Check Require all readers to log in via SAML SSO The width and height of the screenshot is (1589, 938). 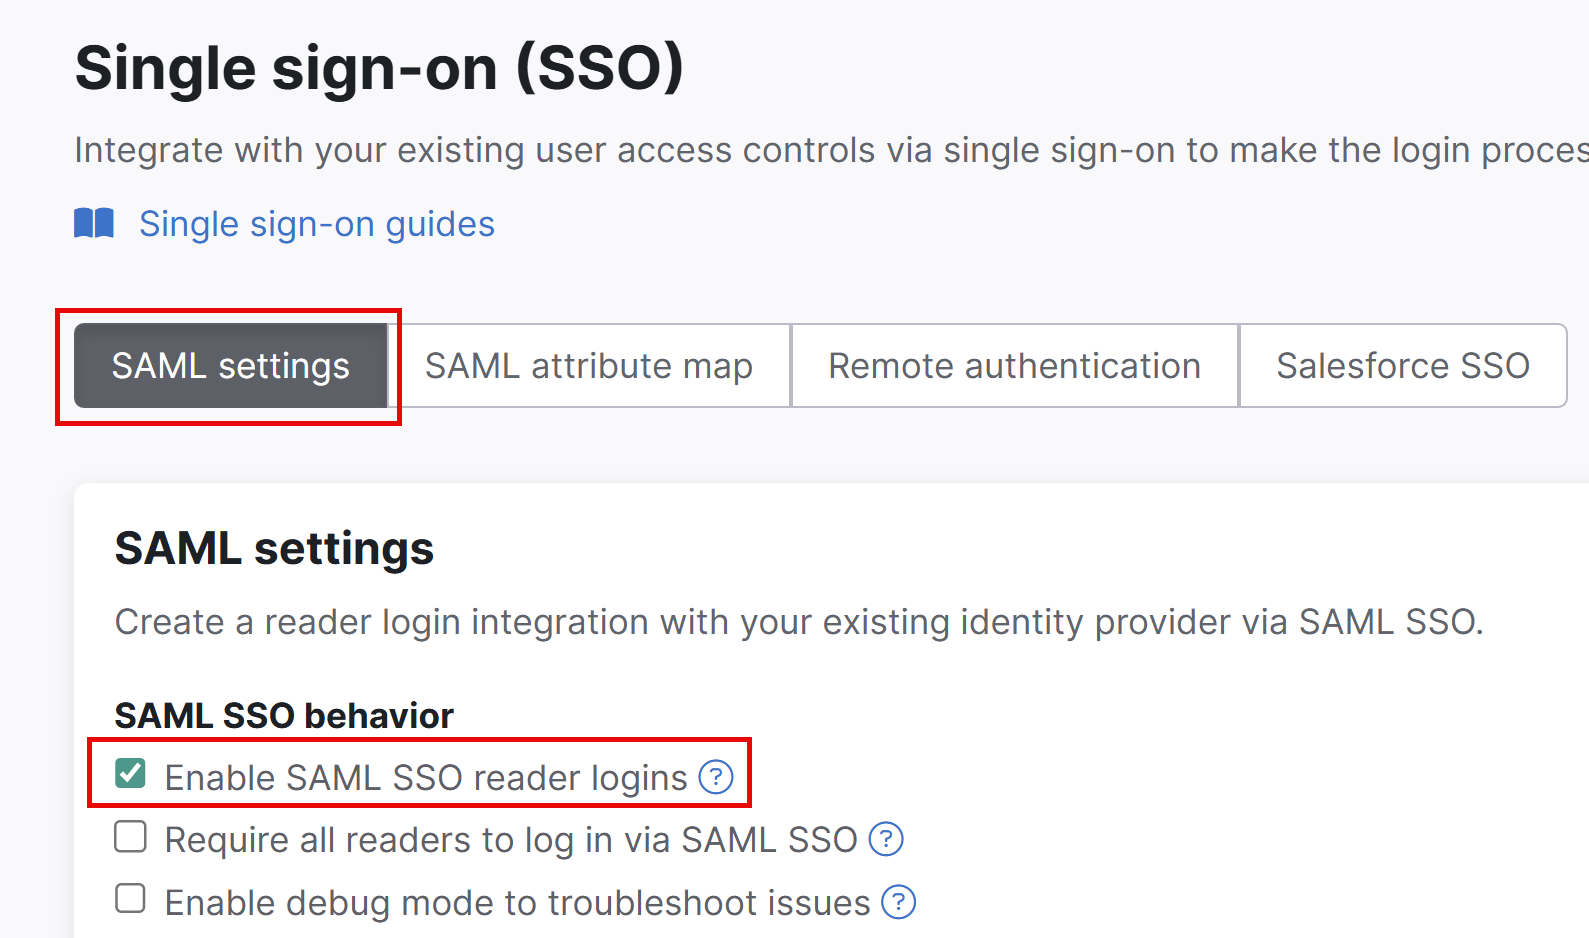129,836
